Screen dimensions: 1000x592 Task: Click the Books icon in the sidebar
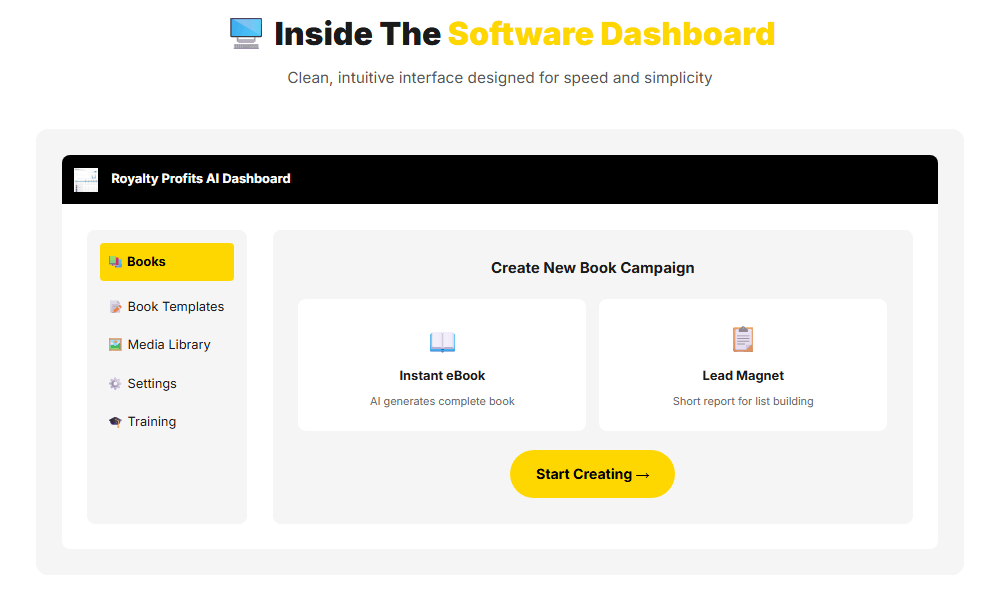click(115, 262)
